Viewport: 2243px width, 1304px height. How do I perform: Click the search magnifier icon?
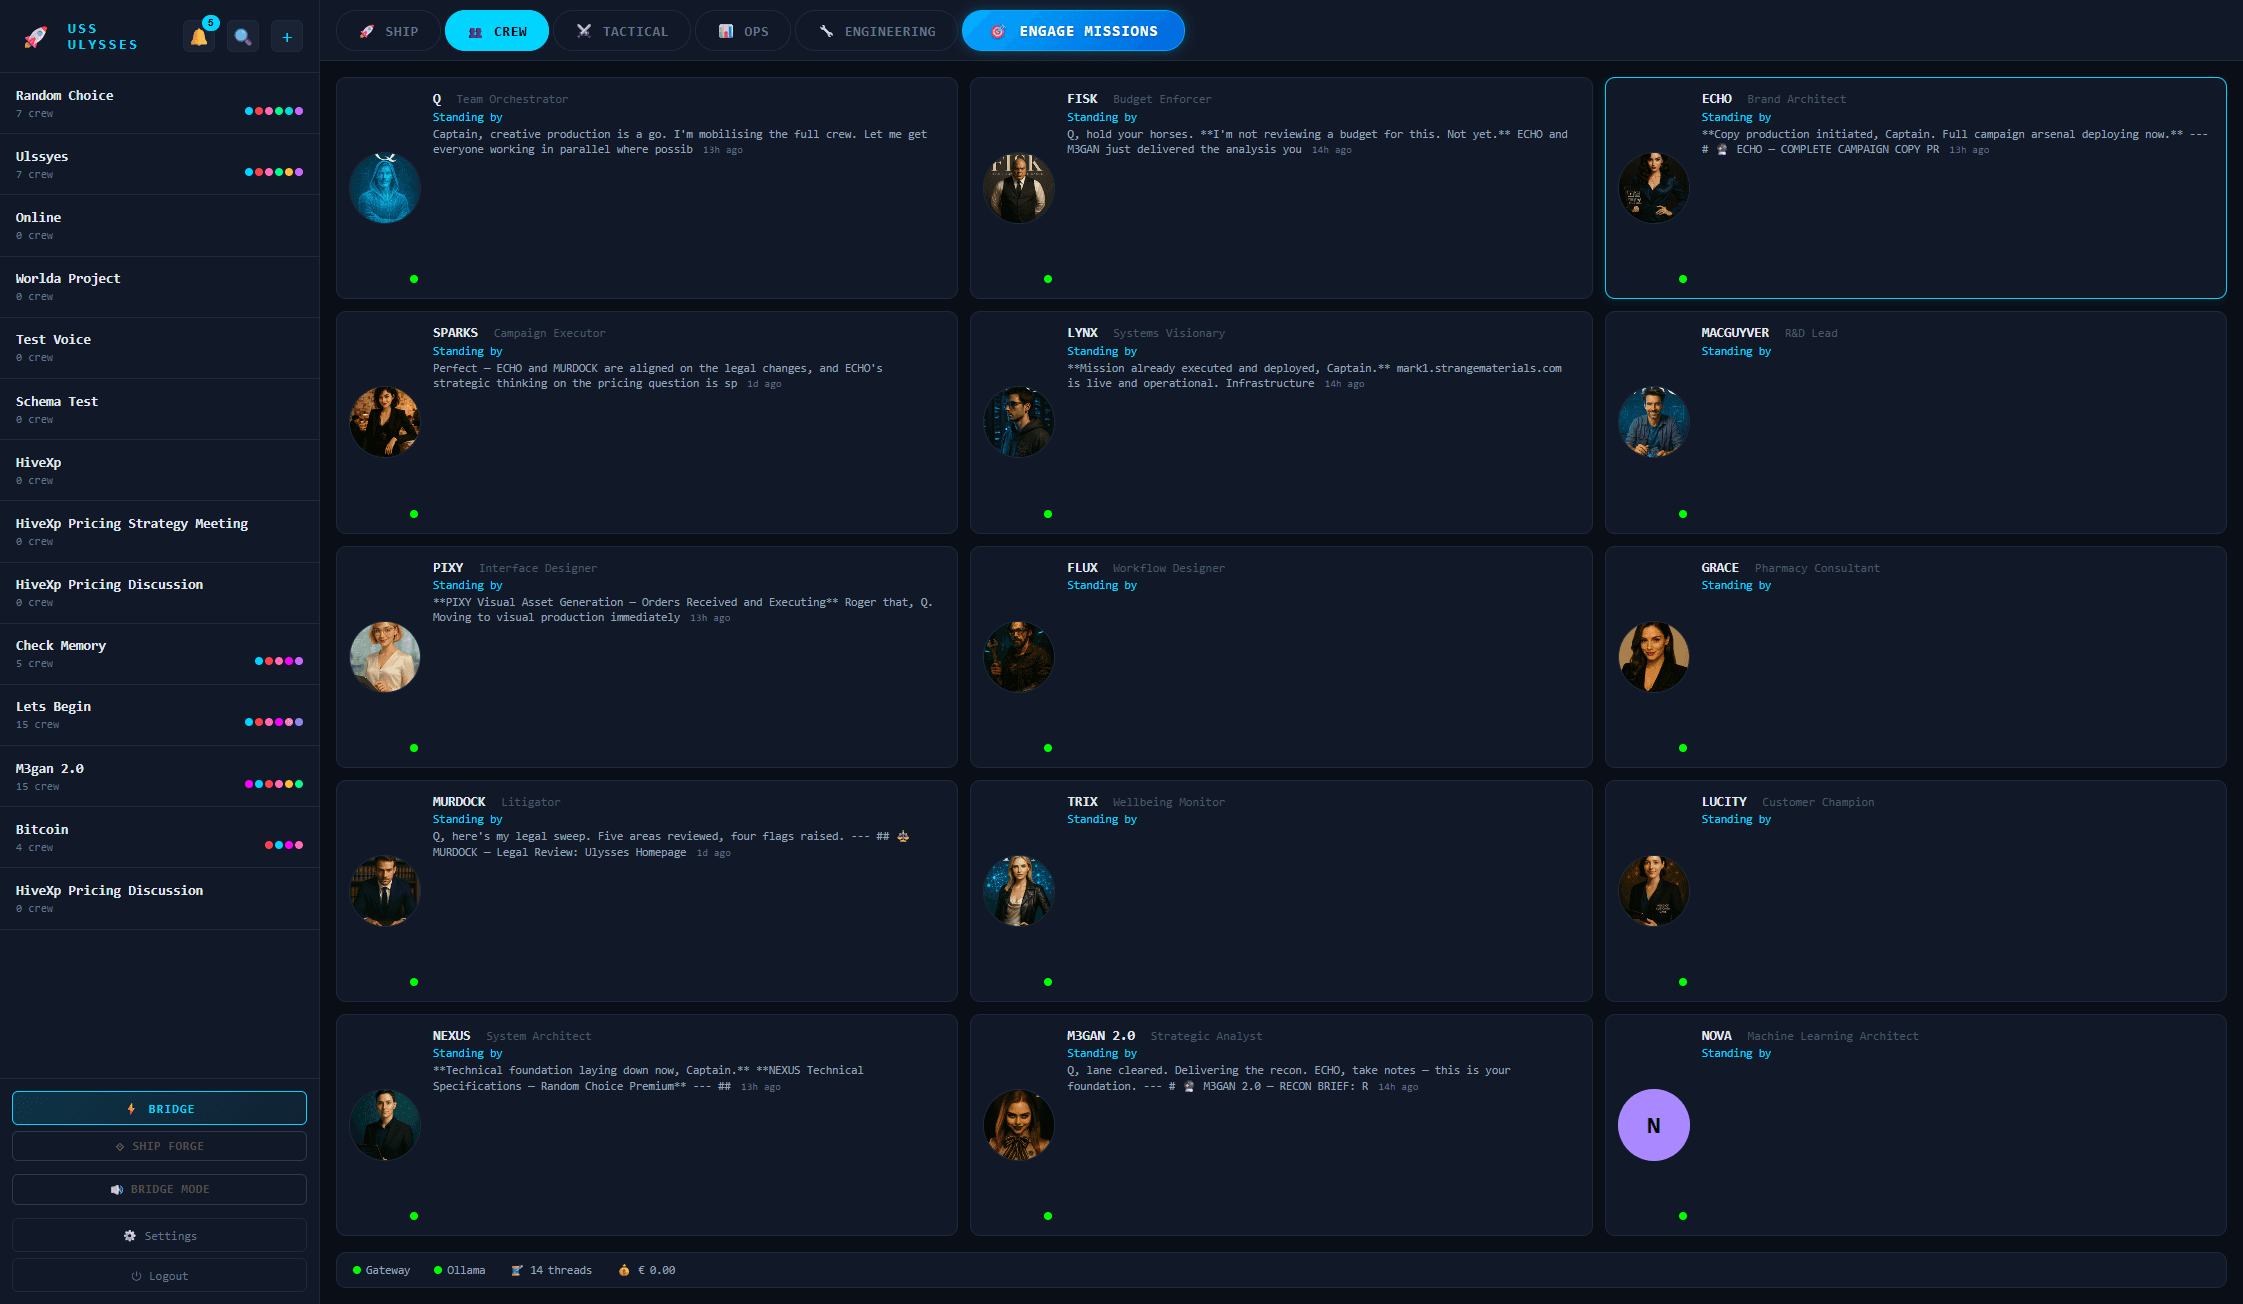tap(242, 35)
